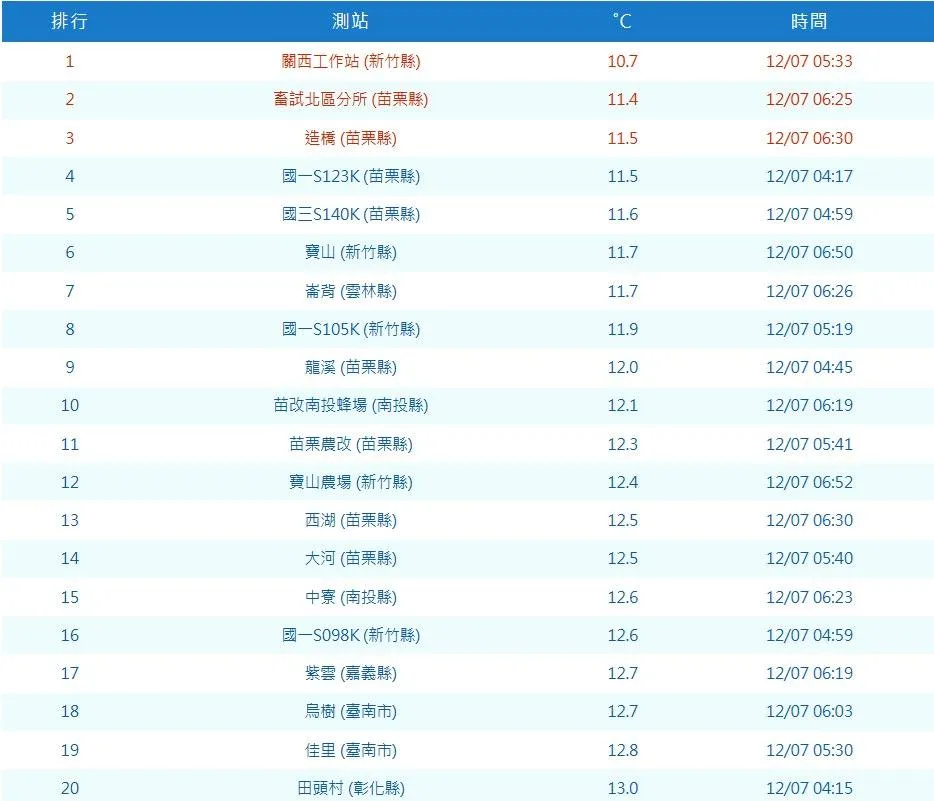The width and height of the screenshot is (934, 801).
Task: Click temperature value 12.0
Action: 622,367
